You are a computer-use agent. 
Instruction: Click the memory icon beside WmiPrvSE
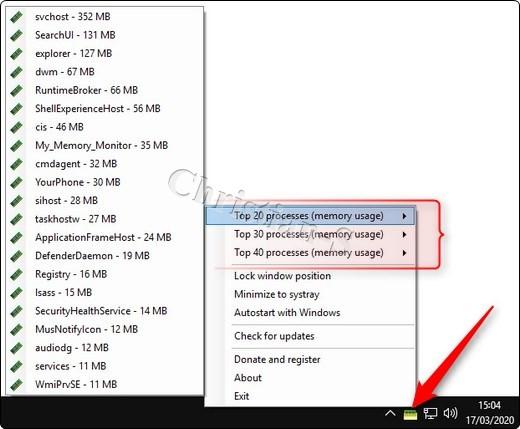(16, 384)
